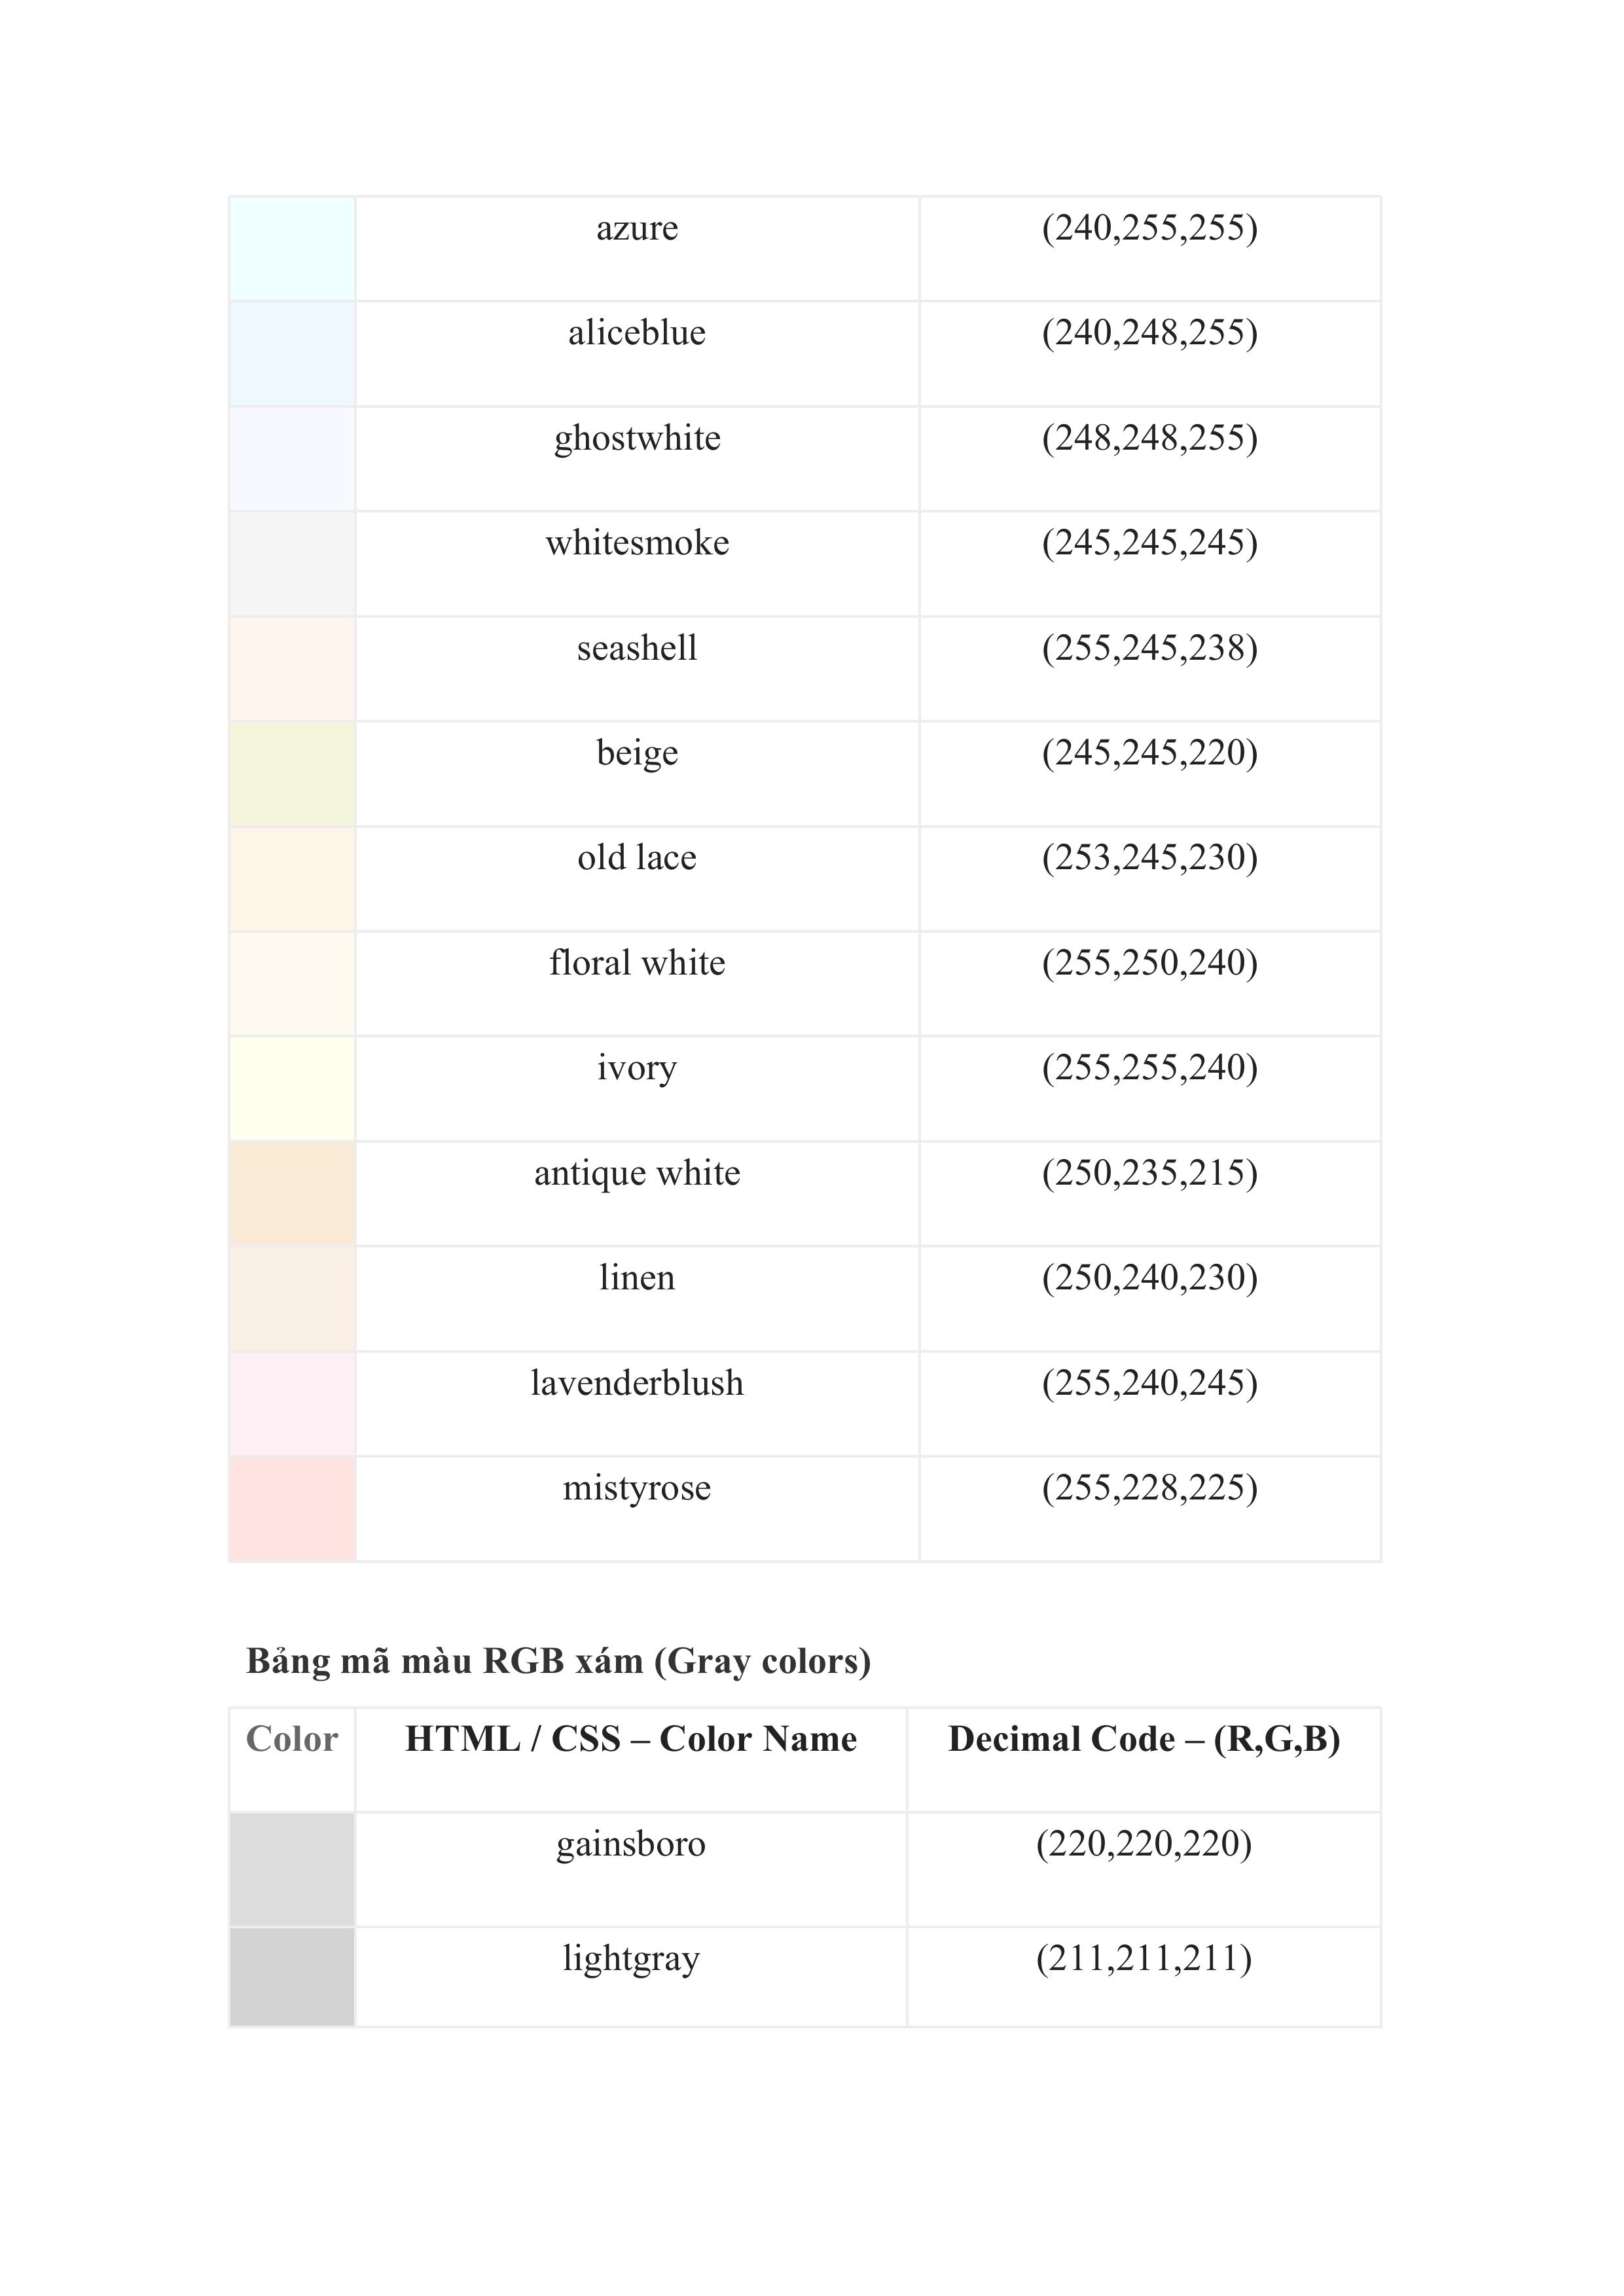Click the ivory RGB value (255,255,240)
This screenshot has height=2296, width=1624.
pos(1149,1068)
